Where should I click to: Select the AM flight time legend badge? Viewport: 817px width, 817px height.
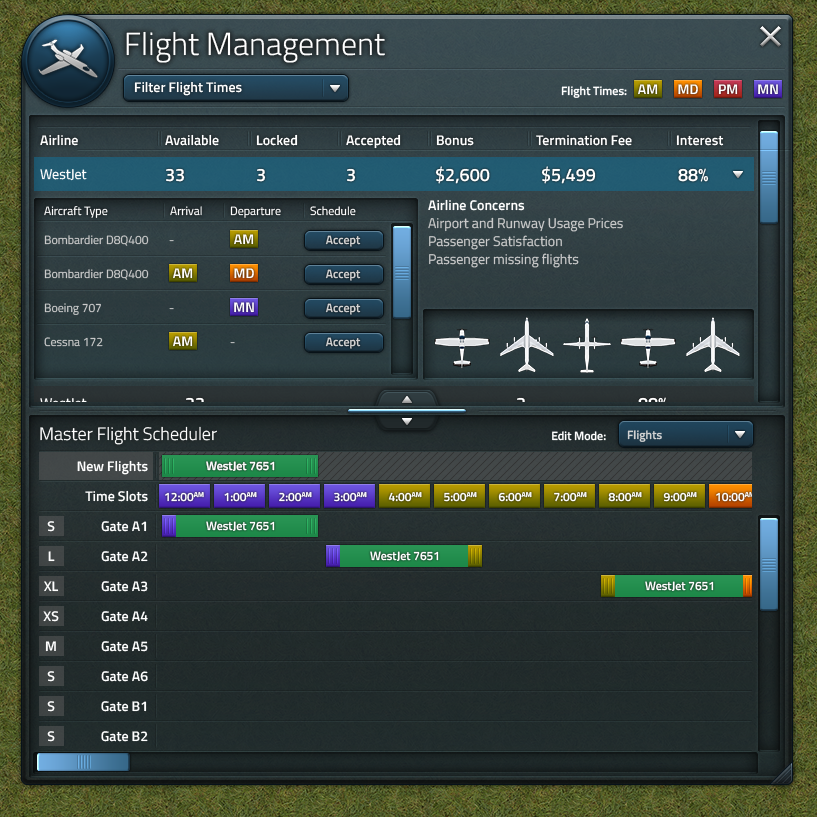(647, 89)
